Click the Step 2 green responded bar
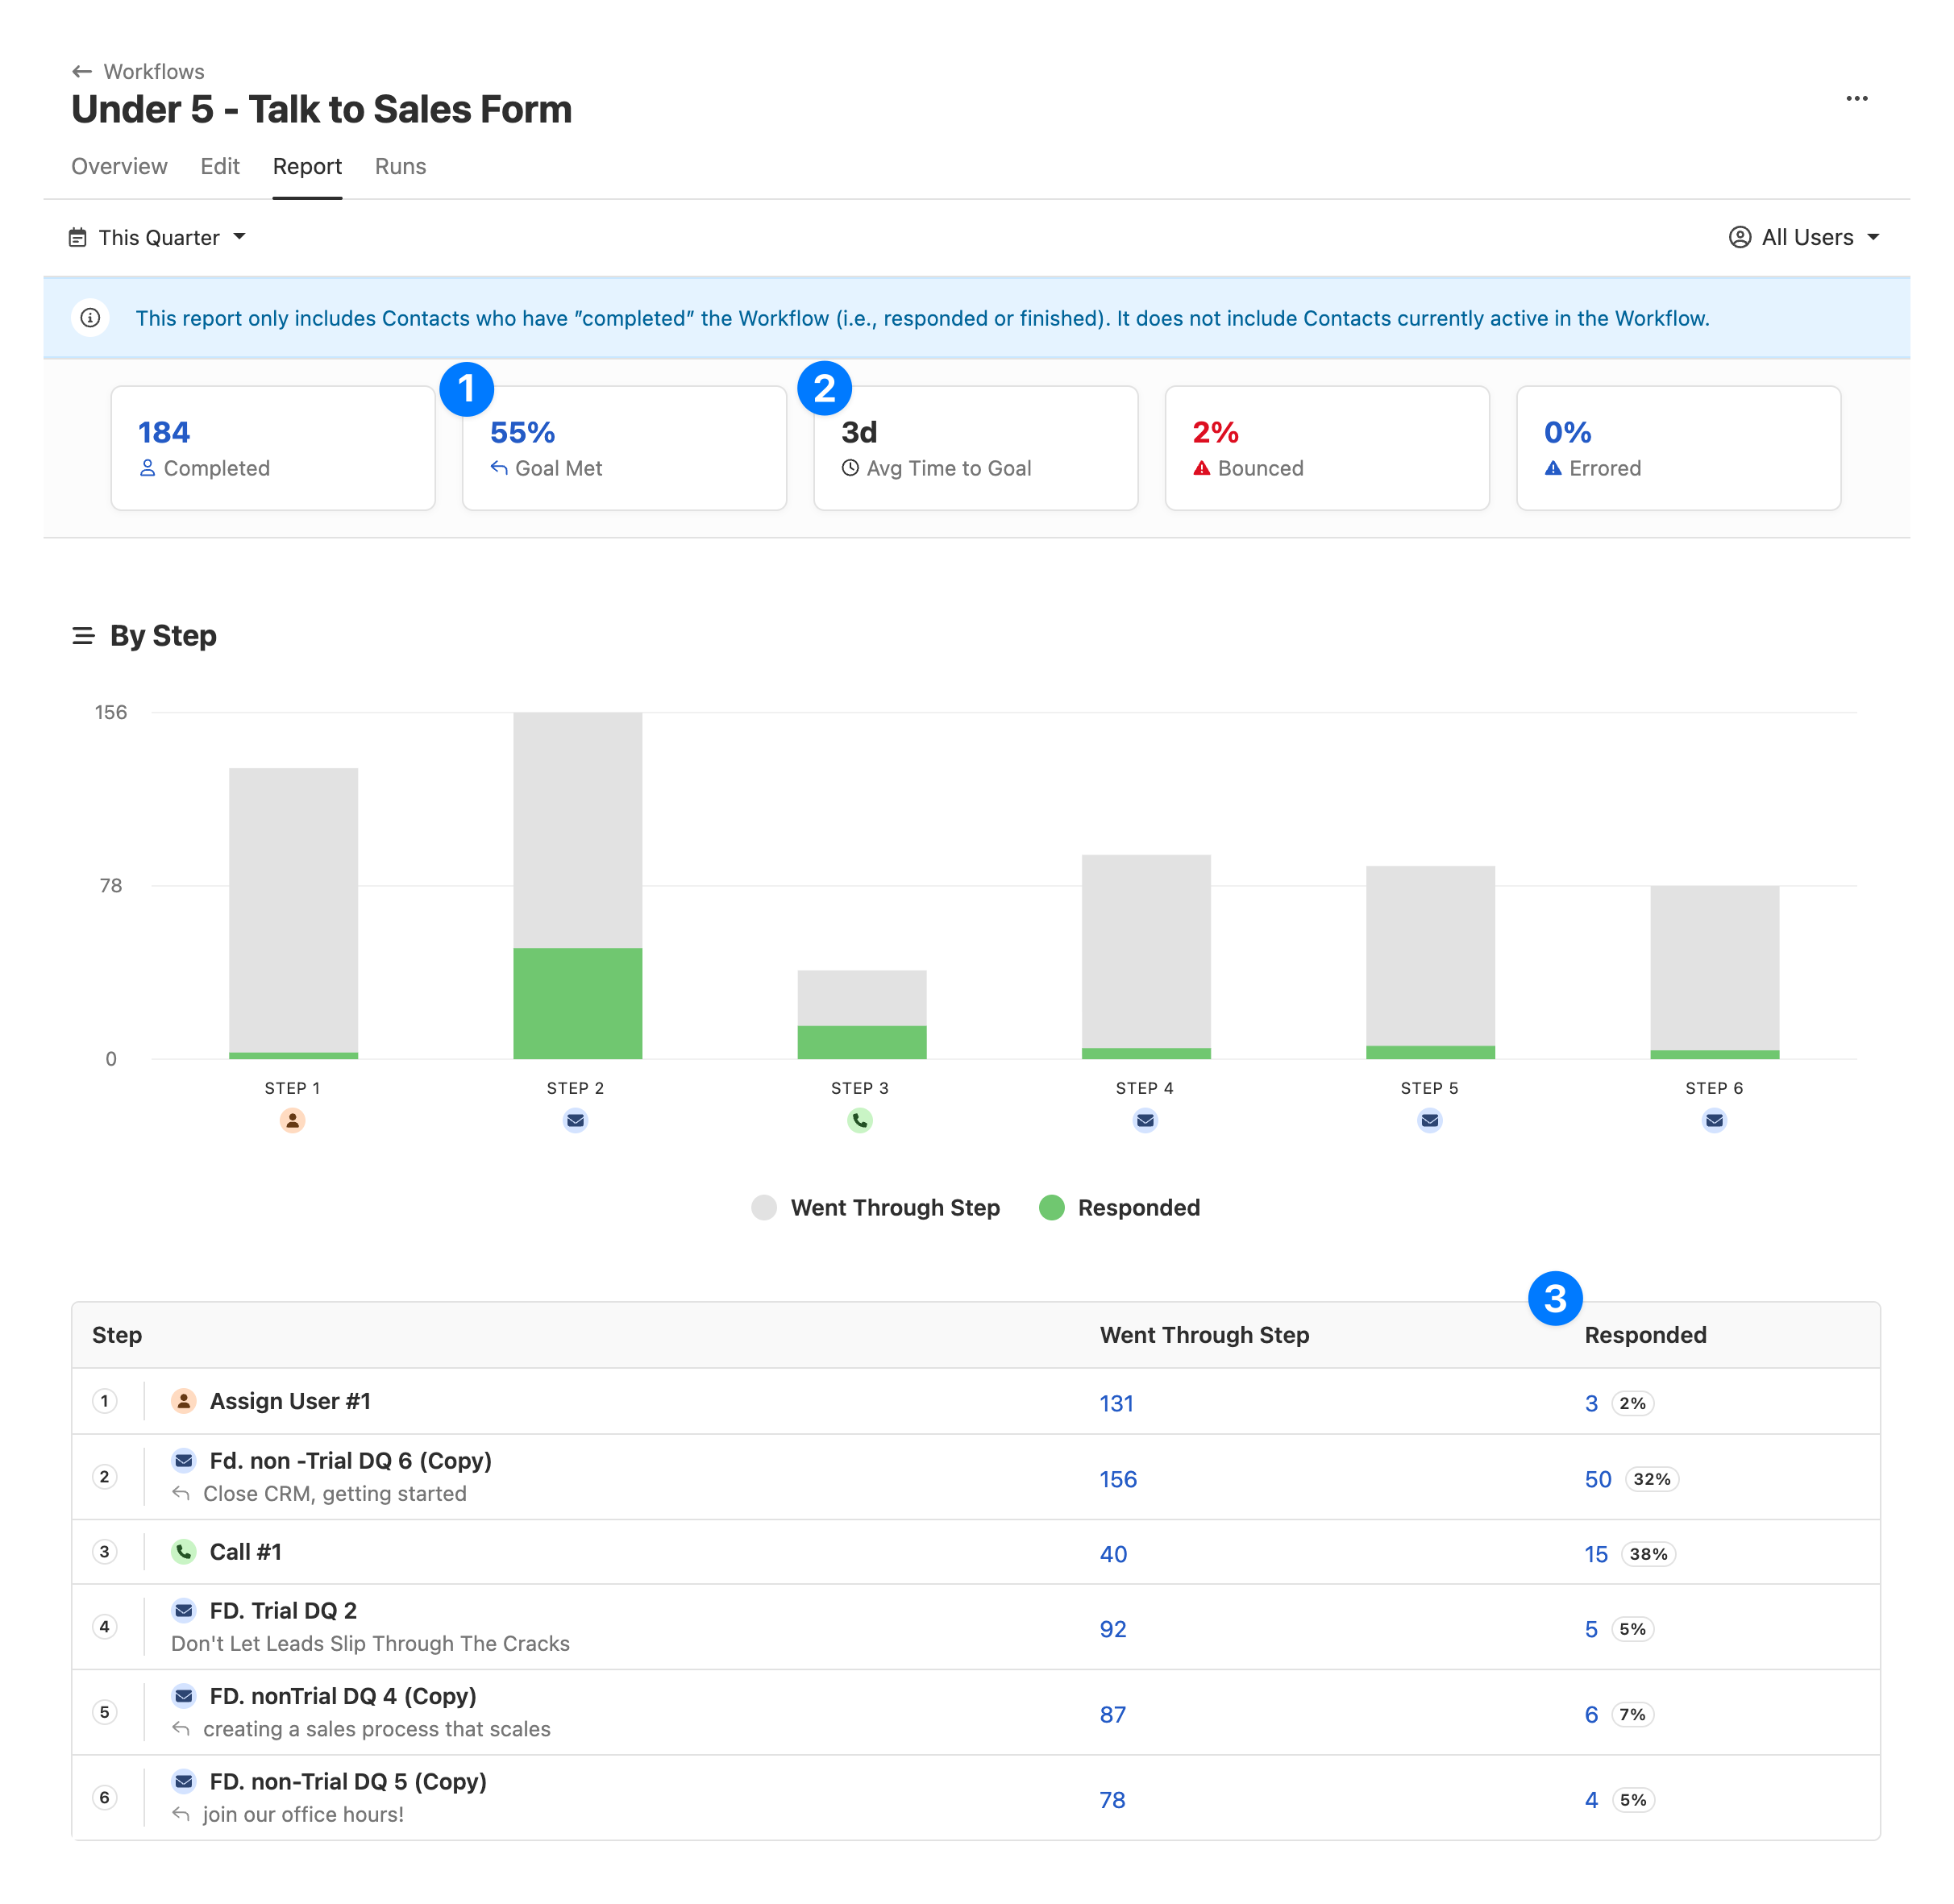1954x1904 pixels. pyautogui.click(x=577, y=1003)
